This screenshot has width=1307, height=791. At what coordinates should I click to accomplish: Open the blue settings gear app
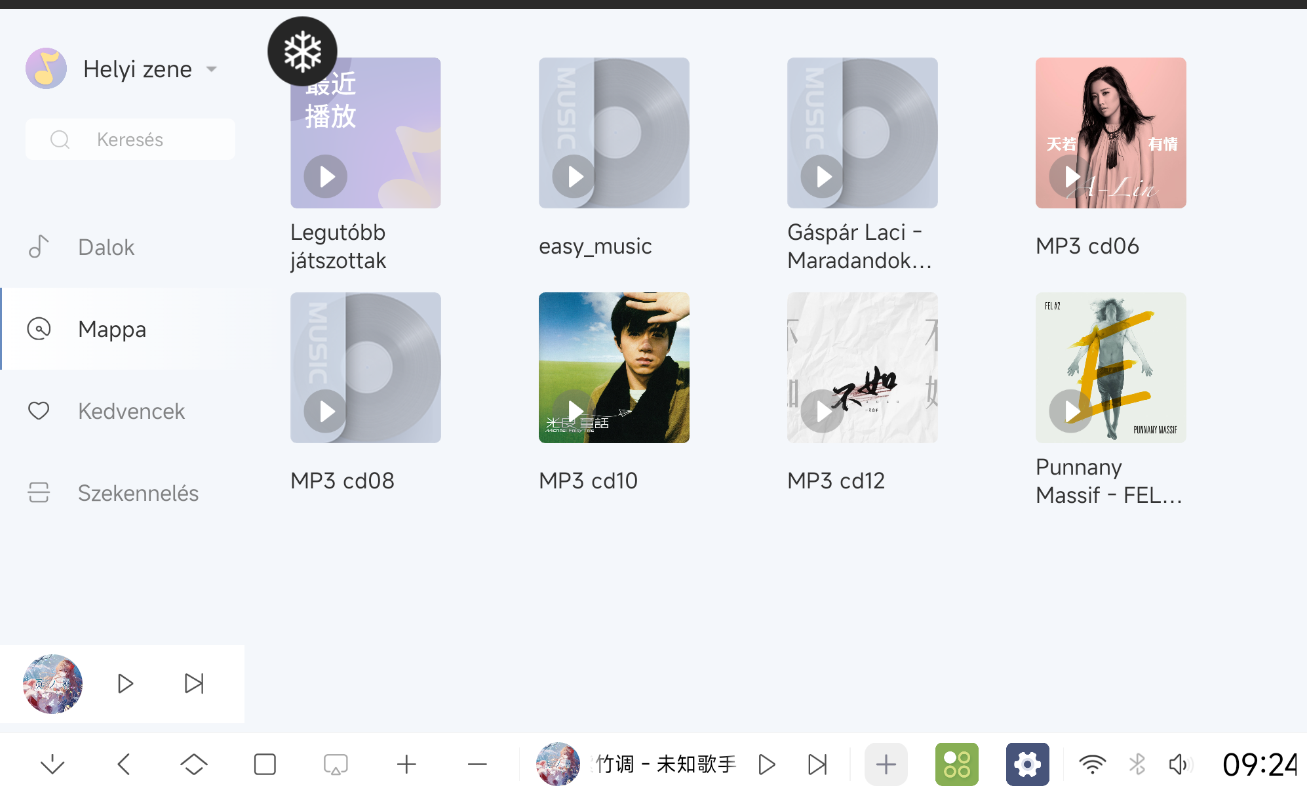coord(1027,765)
